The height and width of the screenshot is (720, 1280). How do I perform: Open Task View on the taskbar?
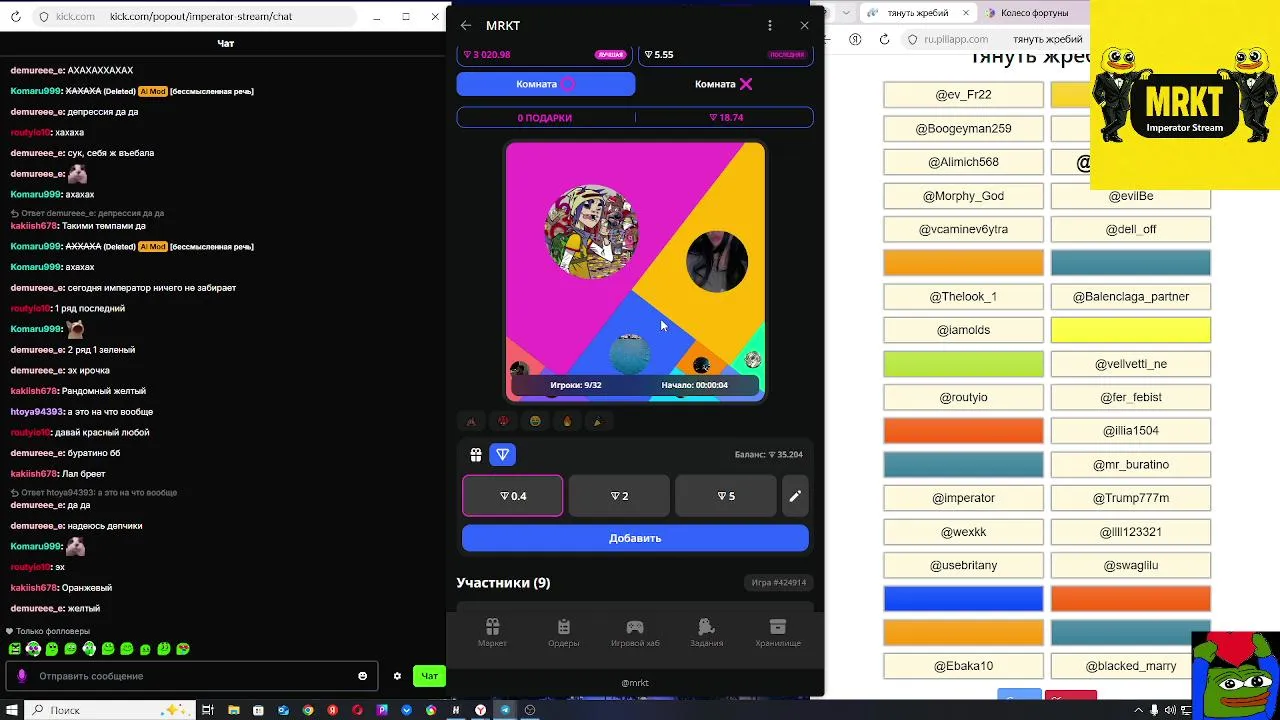pyautogui.click(x=208, y=710)
